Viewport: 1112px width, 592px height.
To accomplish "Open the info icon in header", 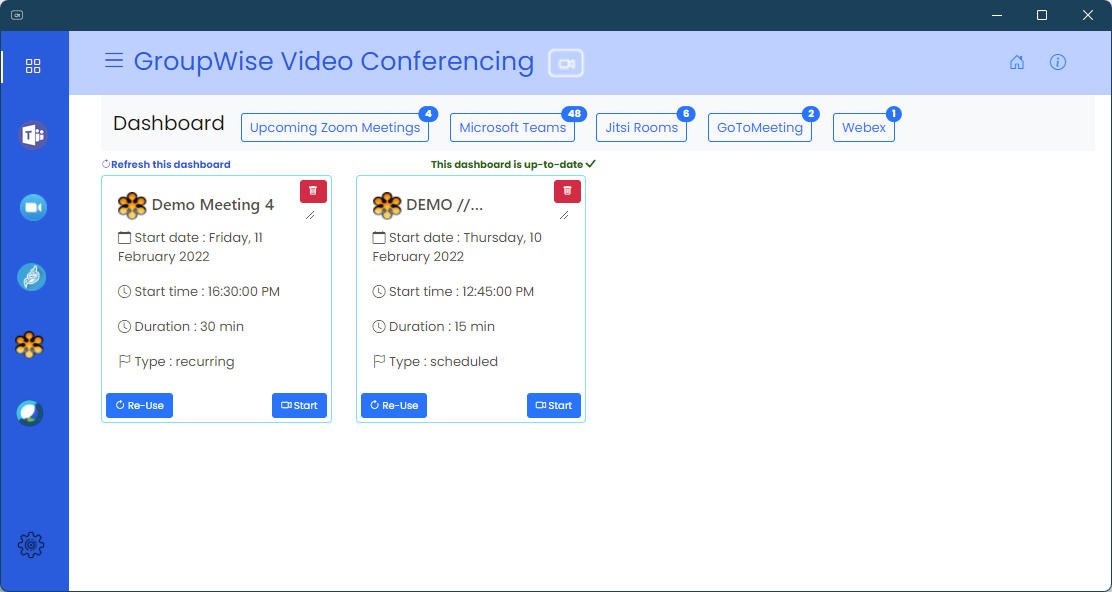I will point(1057,62).
